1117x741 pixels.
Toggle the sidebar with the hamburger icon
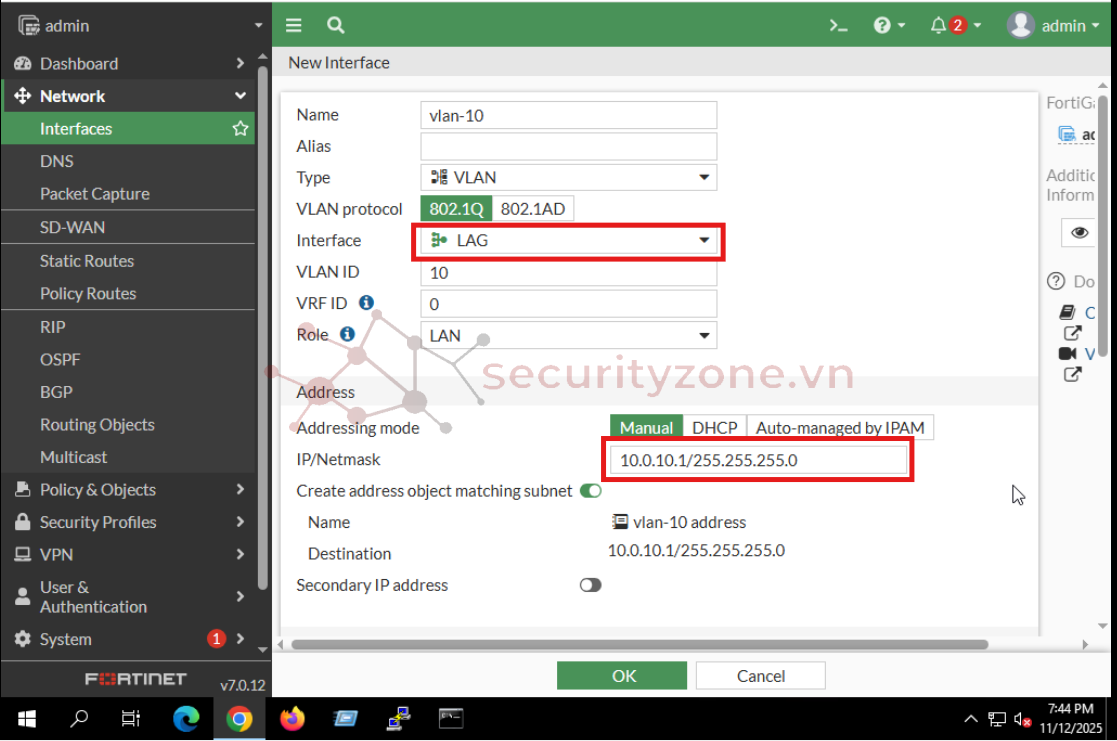click(x=293, y=25)
